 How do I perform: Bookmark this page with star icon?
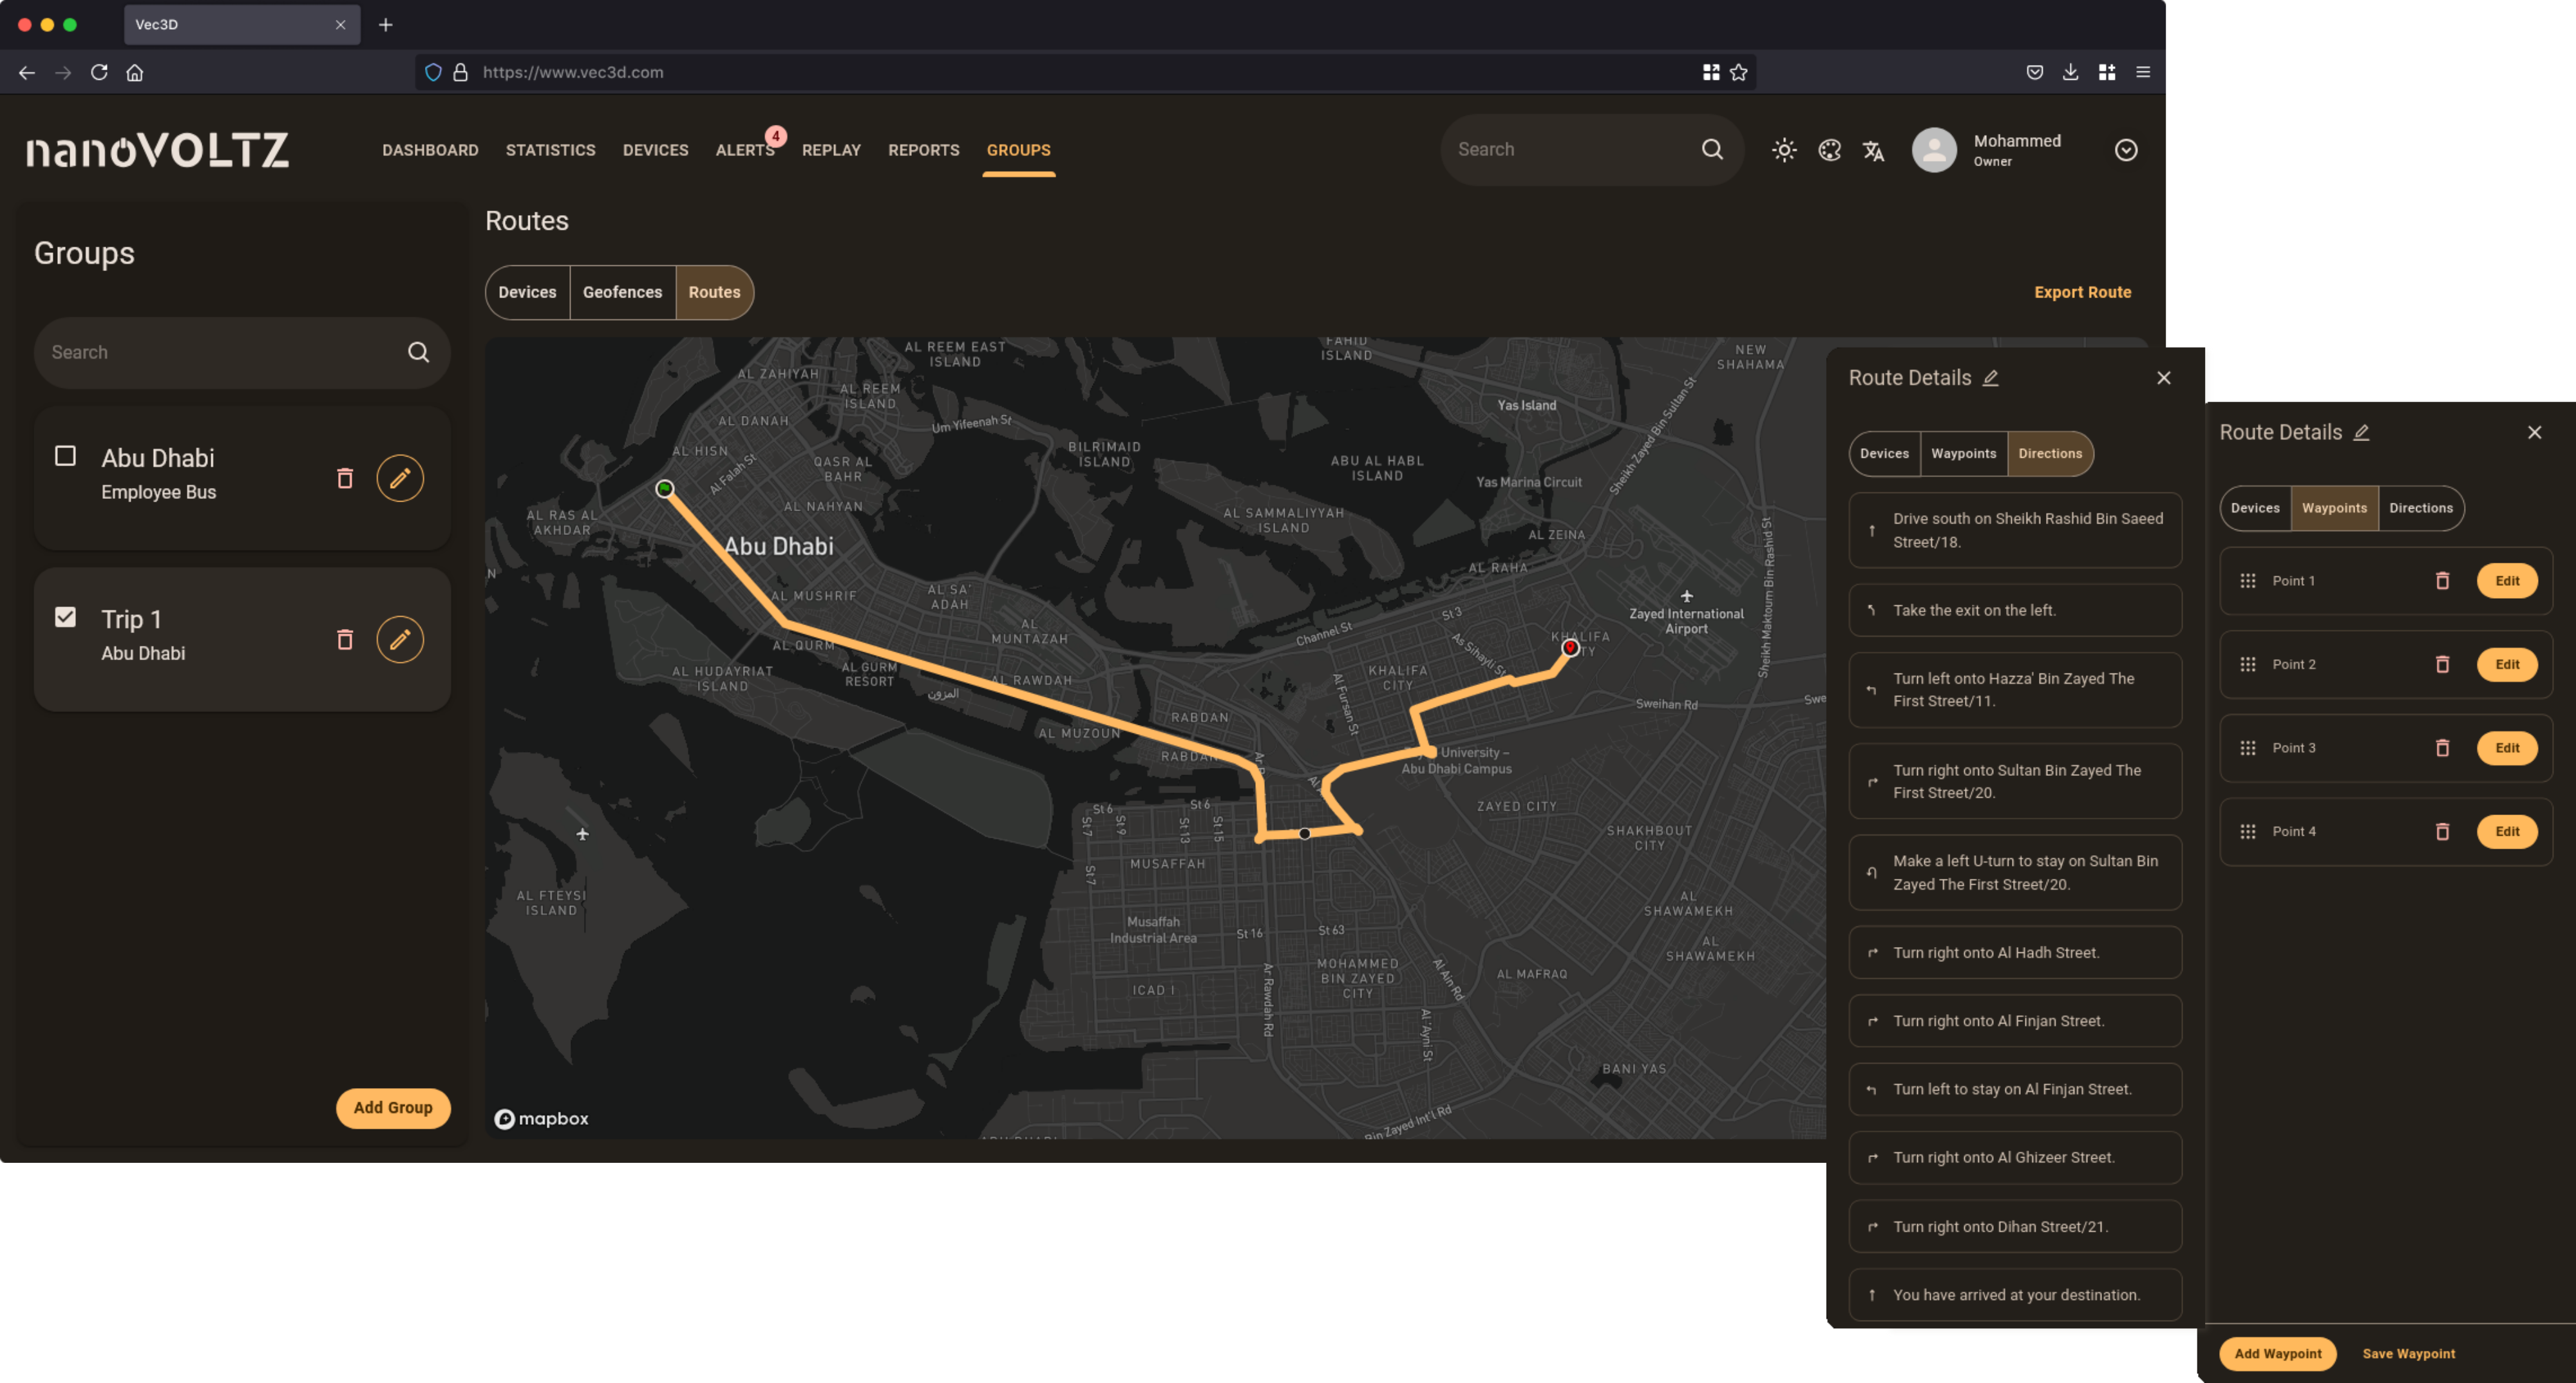pos(1739,72)
